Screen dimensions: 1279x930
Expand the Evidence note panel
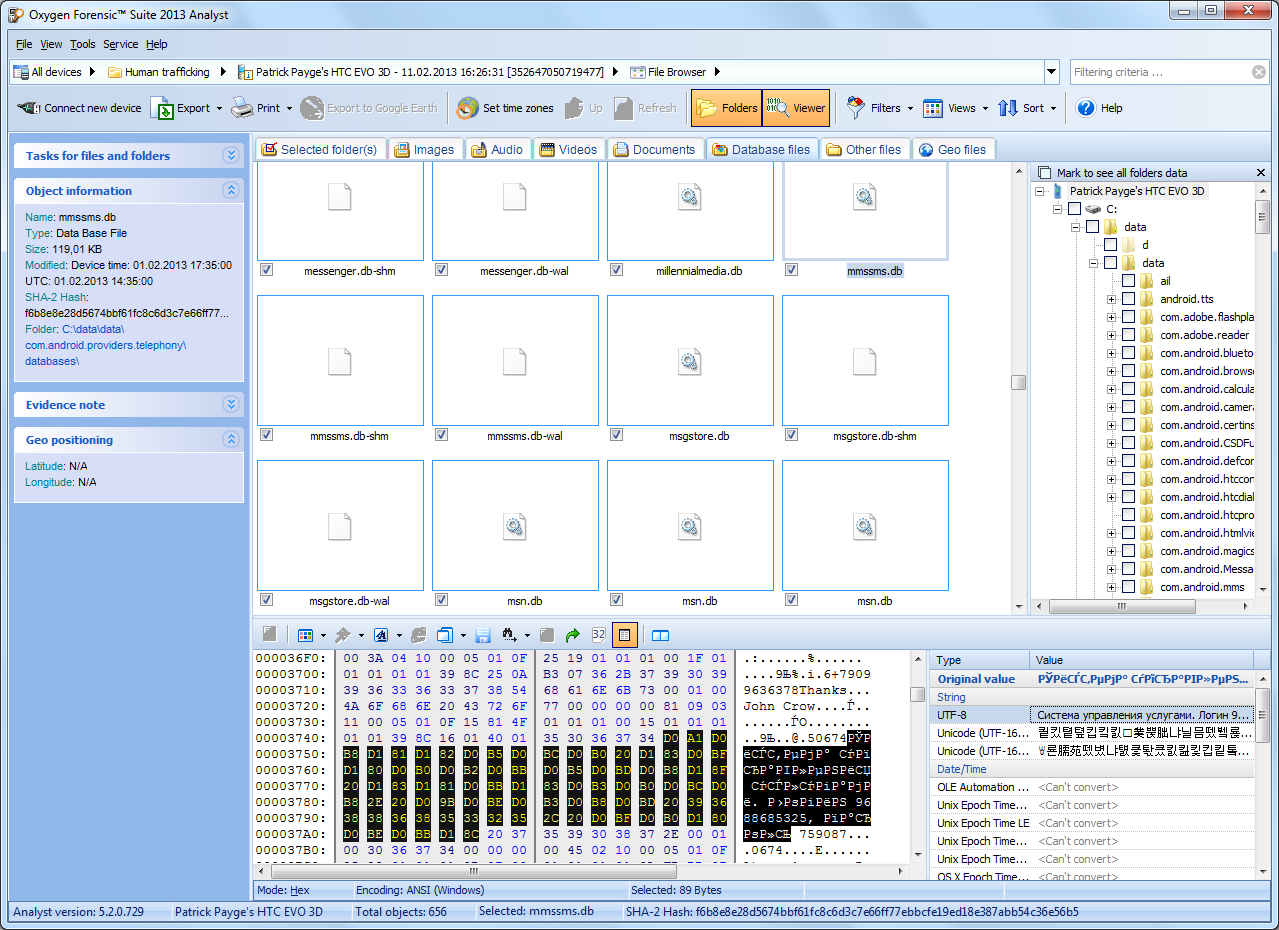point(231,405)
